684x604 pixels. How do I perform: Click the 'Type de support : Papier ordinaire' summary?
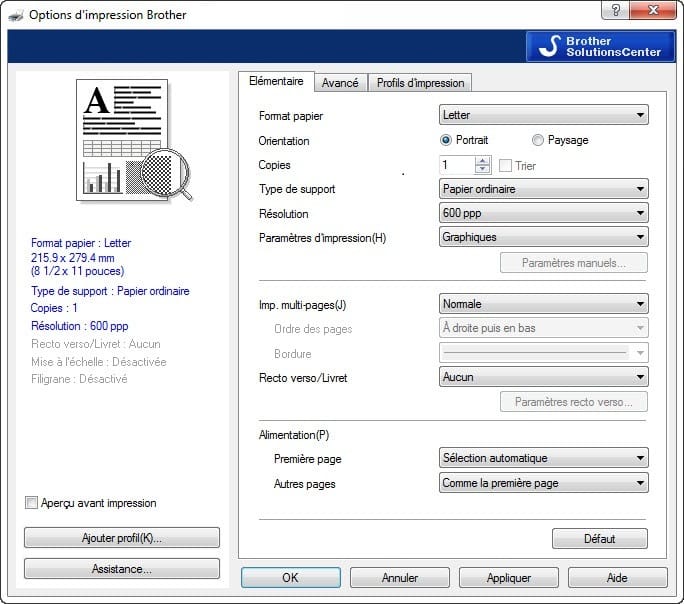[x=110, y=291]
